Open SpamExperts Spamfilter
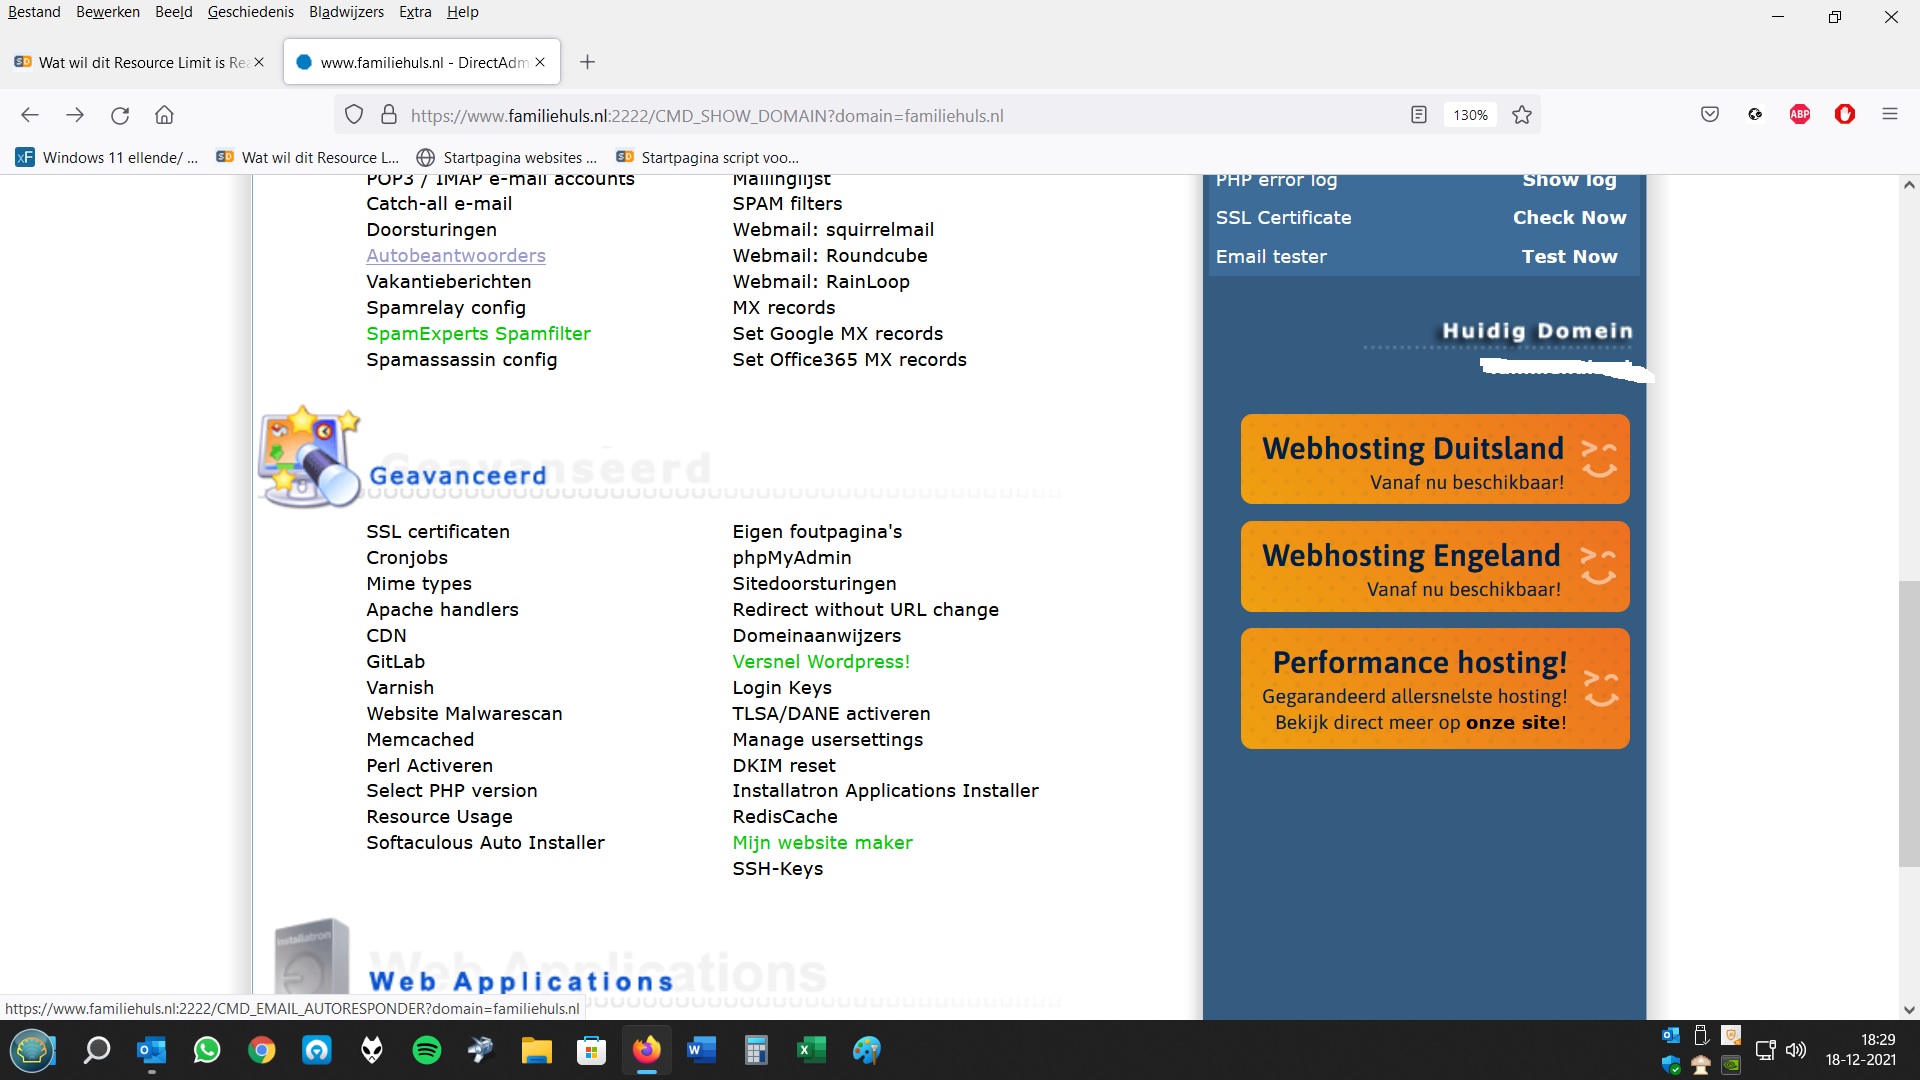The height and width of the screenshot is (1080, 1920). 478,333
